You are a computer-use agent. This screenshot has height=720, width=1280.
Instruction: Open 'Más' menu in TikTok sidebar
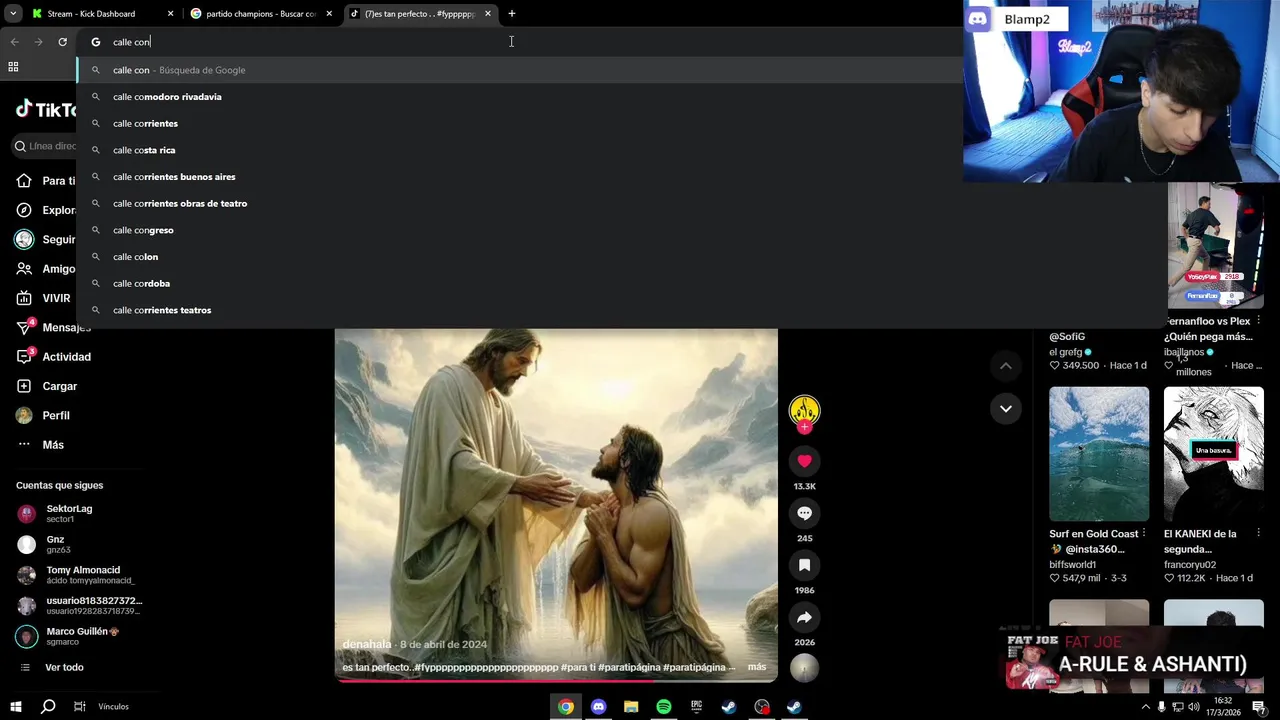(x=53, y=445)
